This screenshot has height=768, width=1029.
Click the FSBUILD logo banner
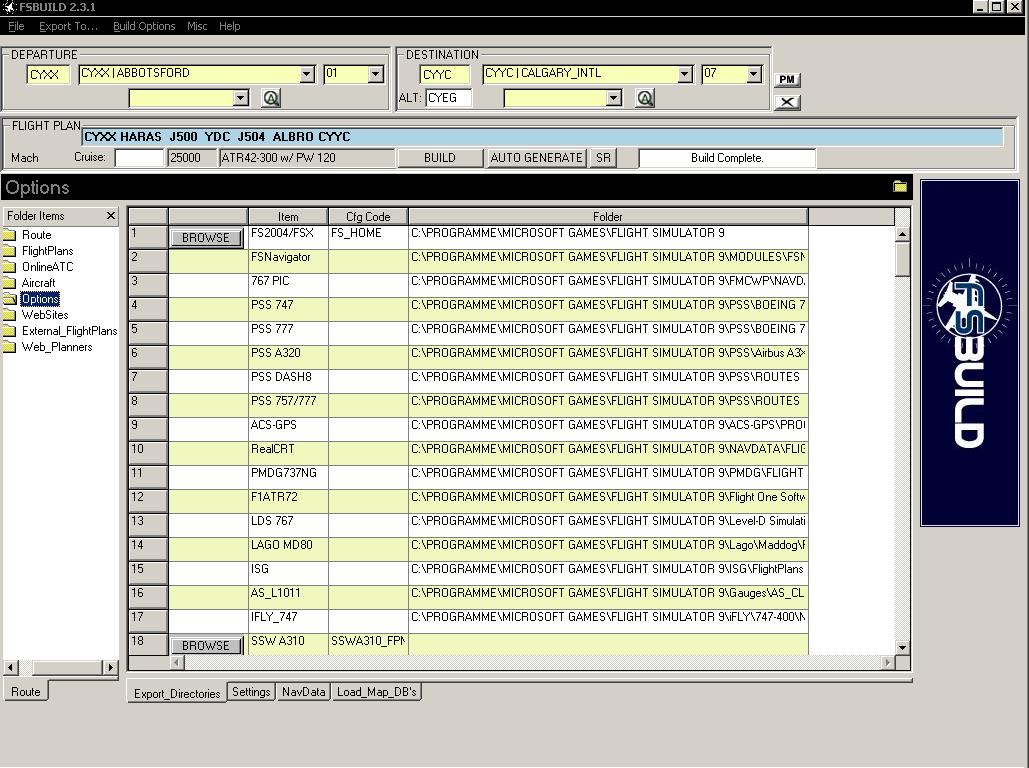pyautogui.click(x=969, y=353)
